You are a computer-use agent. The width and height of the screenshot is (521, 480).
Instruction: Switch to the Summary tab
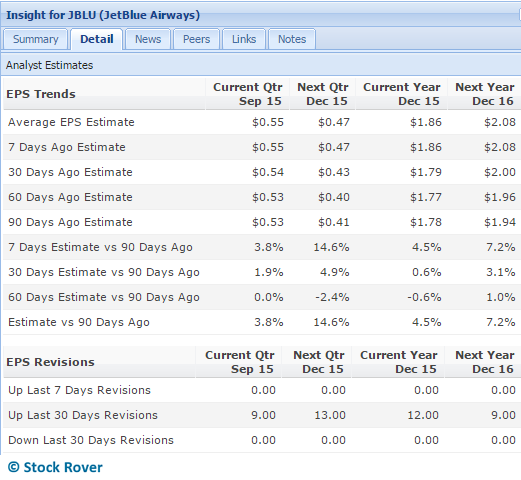tap(36, 39)
